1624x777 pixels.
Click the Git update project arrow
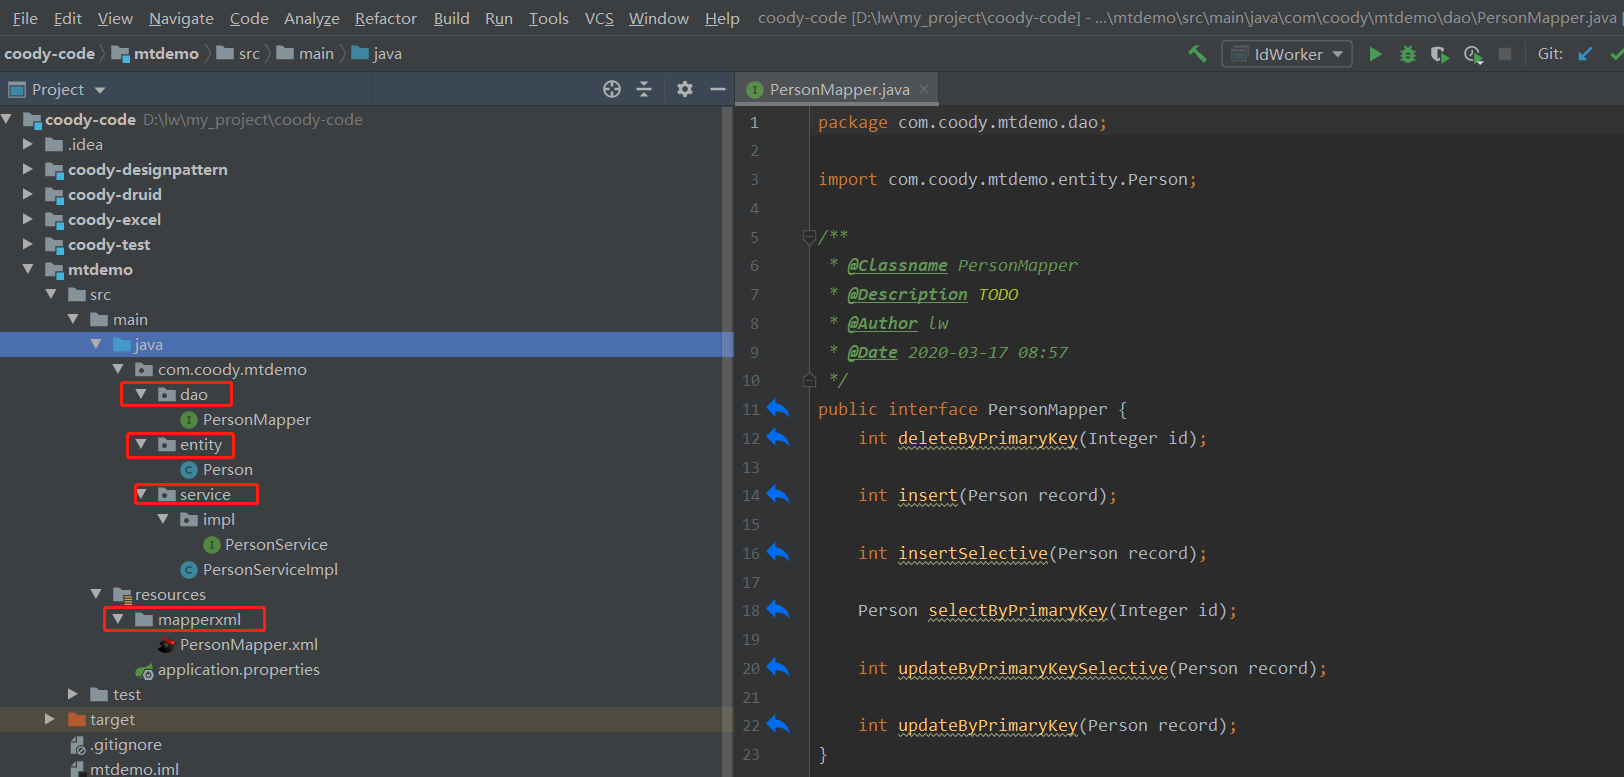pos(1585,54)
